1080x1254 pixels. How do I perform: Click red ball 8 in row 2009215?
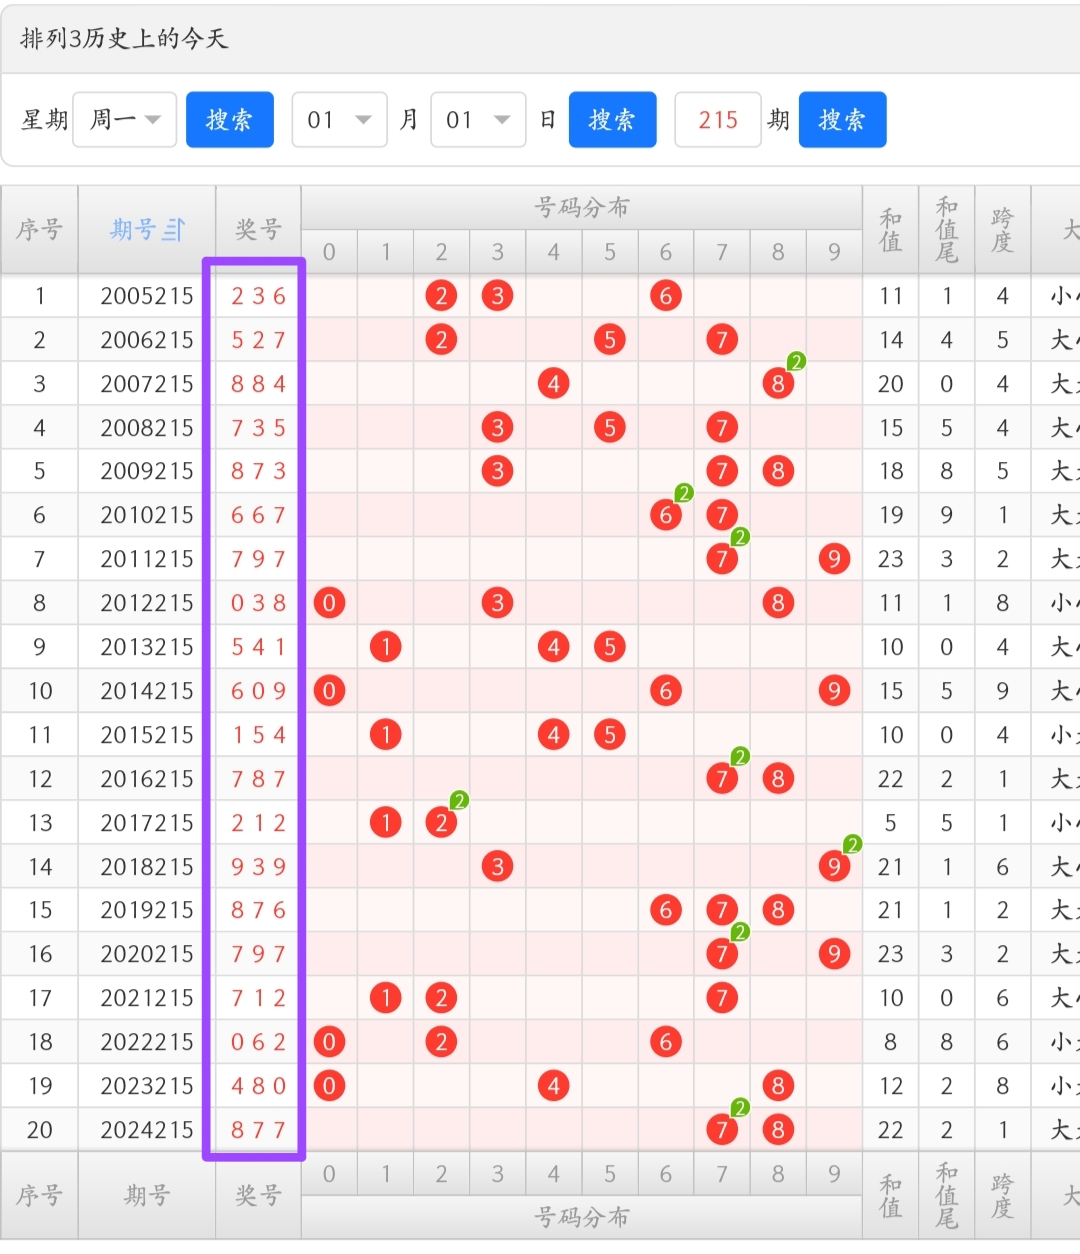pos(778,471)
